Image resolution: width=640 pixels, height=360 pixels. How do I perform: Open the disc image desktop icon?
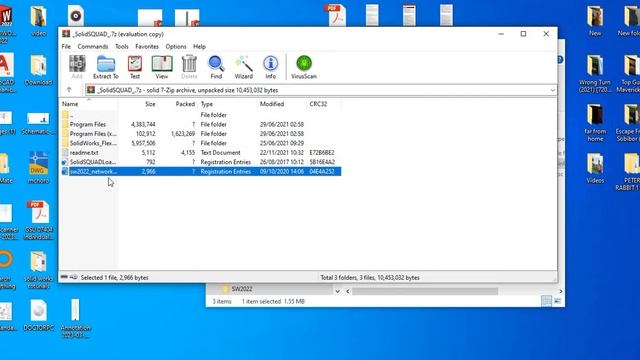76,16
